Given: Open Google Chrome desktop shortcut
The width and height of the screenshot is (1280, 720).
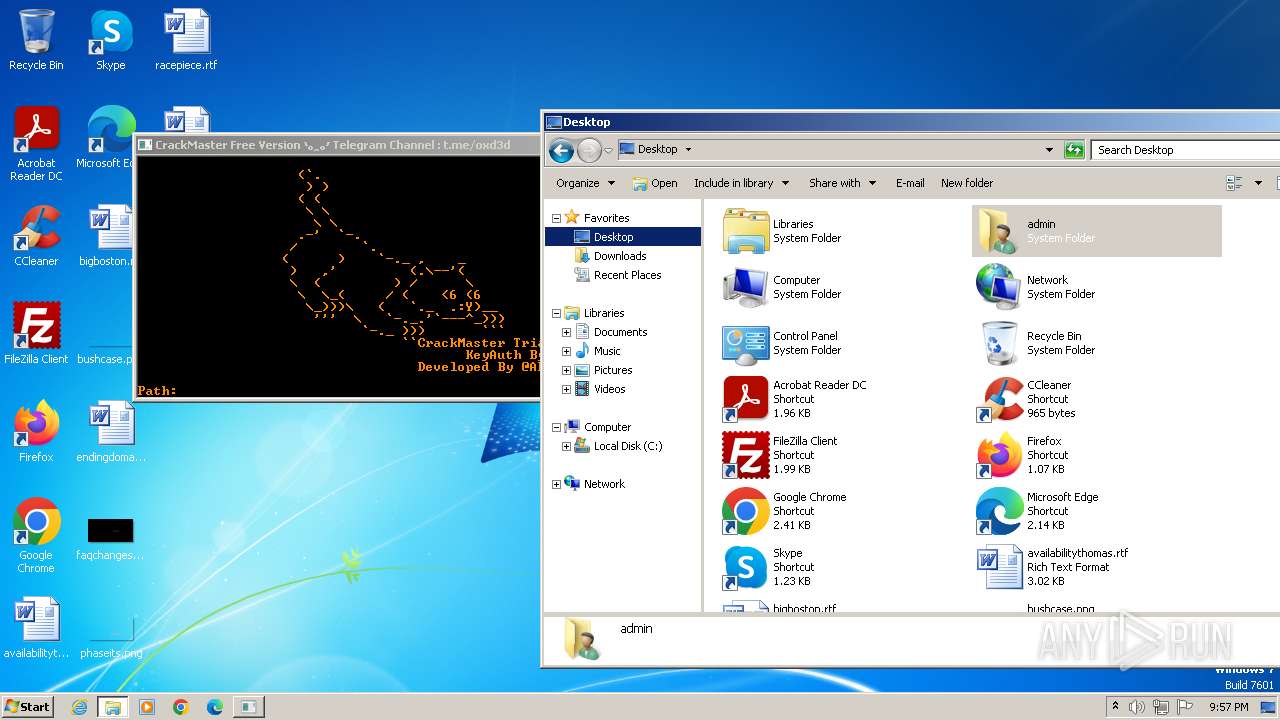Looking at the screenshot, I should tap(36, 535).
